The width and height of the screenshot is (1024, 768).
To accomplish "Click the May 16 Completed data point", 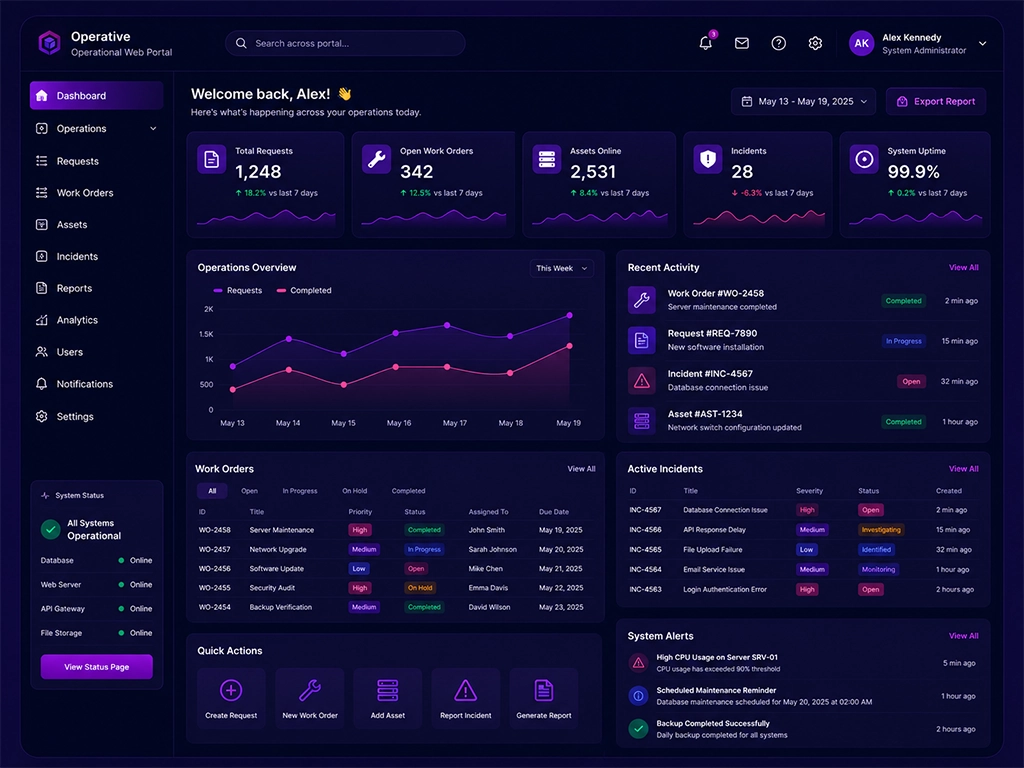I will [x=396, y=367].
